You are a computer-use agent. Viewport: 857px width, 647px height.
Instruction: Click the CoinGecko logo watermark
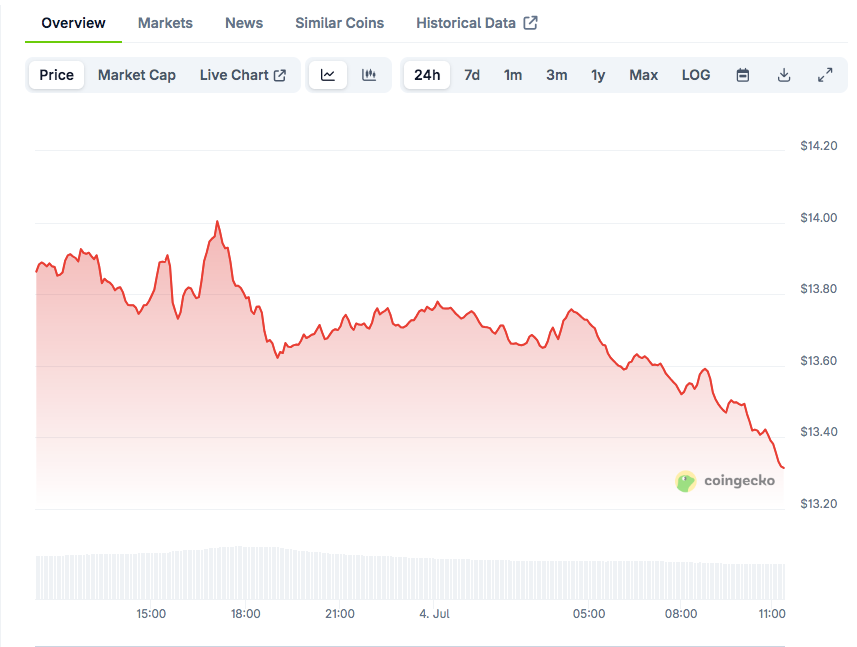pos(726,481)
